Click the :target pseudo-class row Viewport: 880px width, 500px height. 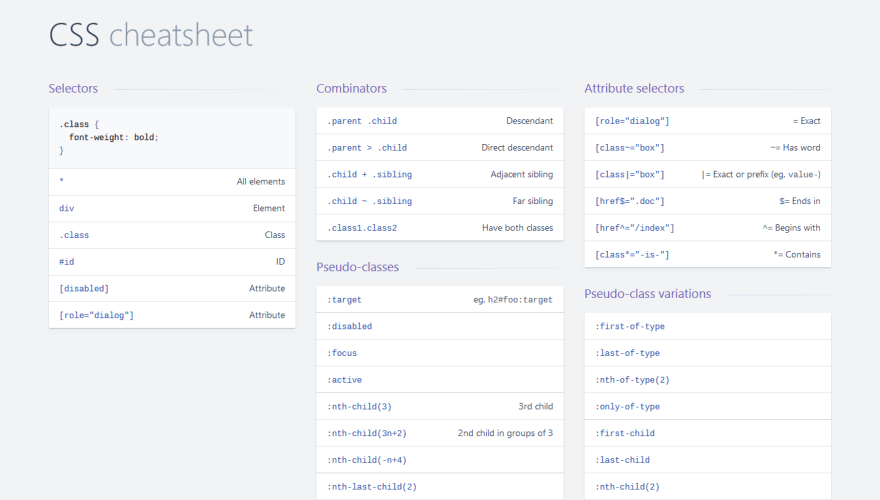[439, 299]
